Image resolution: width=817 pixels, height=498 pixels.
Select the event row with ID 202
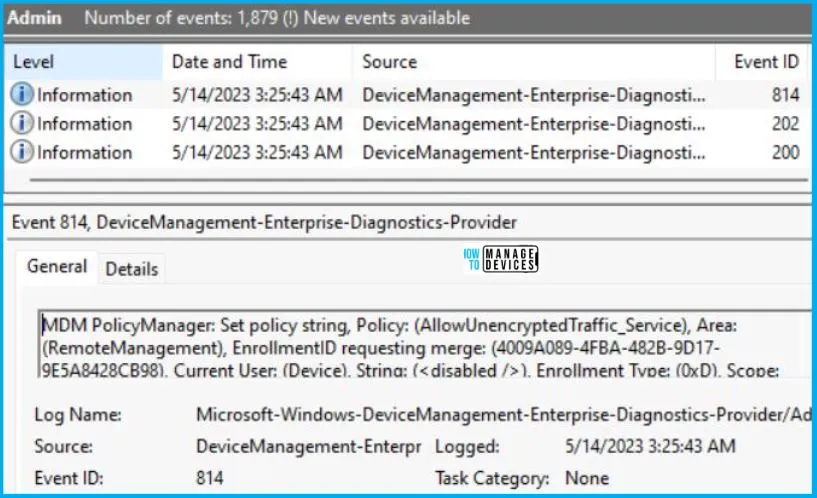pyautogui.click(x=407, y=123)
